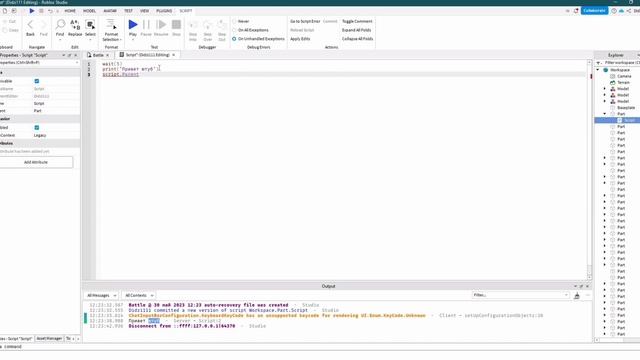640x360 pixels.
Task: Click the new file icon in quick access bar
Action: click(x=5, y=11)
